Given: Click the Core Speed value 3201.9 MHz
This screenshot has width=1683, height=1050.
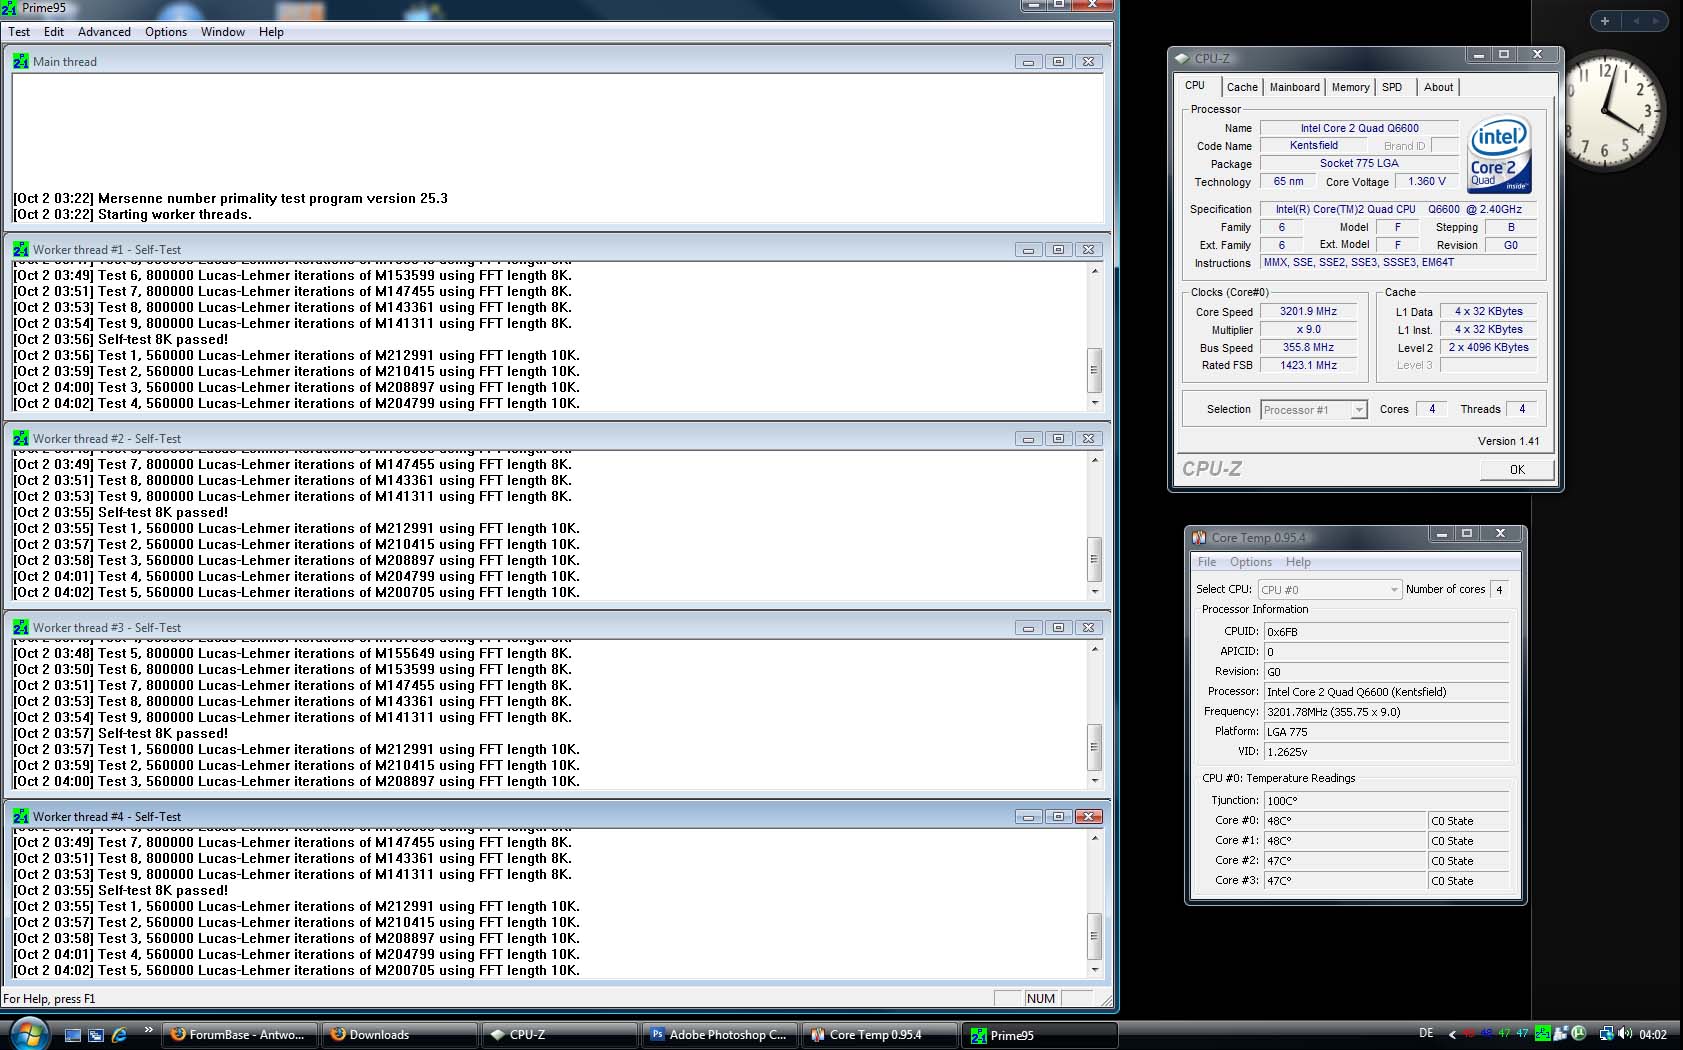Looking at the screenshot, I should 1308,311.
